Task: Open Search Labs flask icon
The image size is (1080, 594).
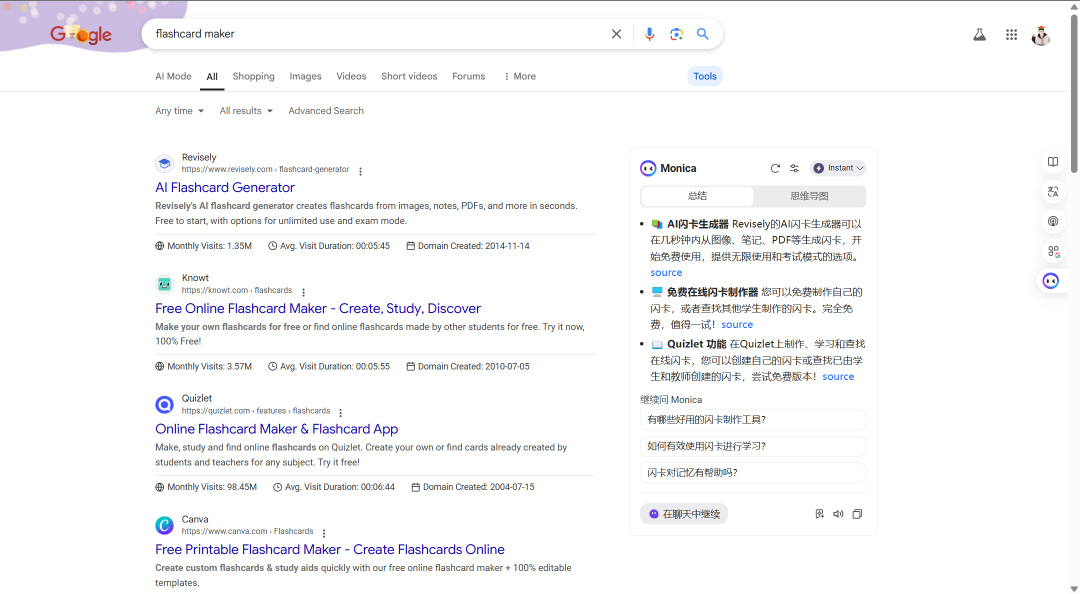Action: [x=979, y=34]
